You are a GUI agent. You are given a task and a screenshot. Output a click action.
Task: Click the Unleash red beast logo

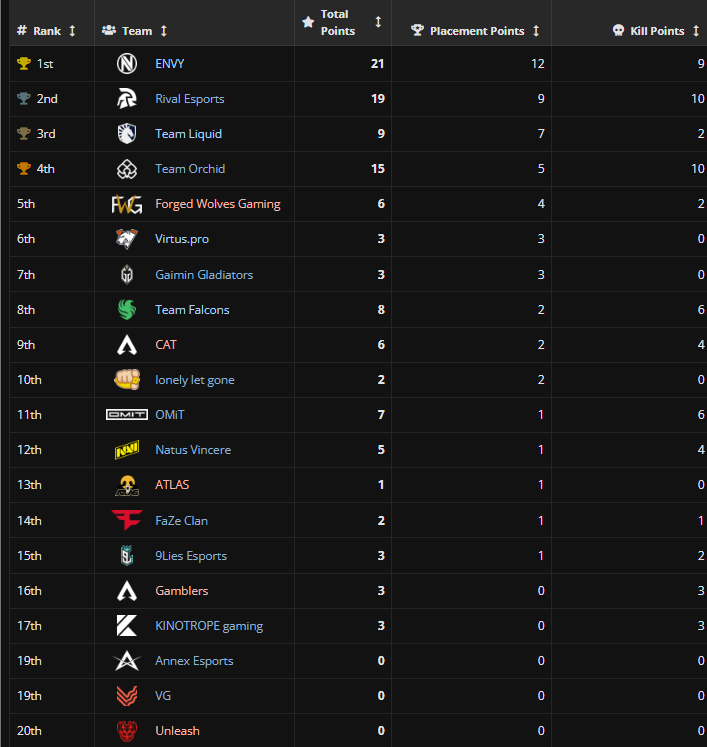127,731
